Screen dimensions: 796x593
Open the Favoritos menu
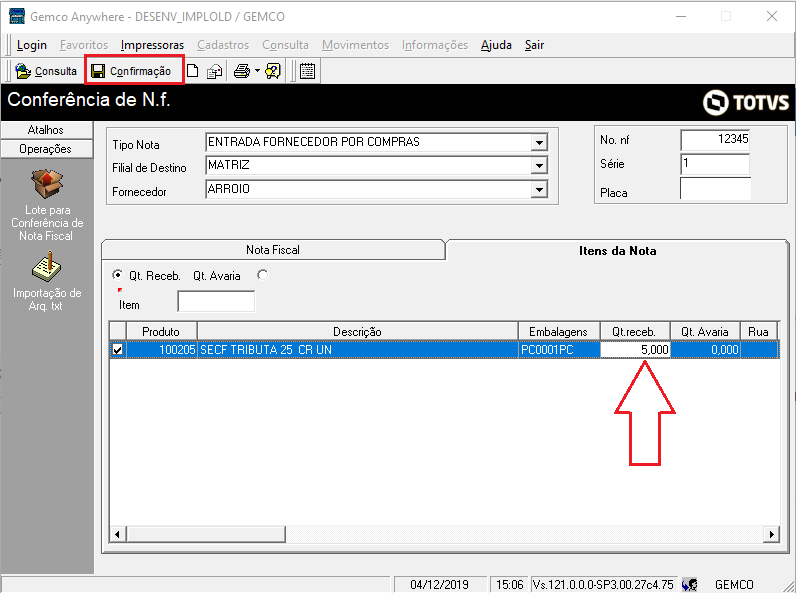click(x=84, y=45)
